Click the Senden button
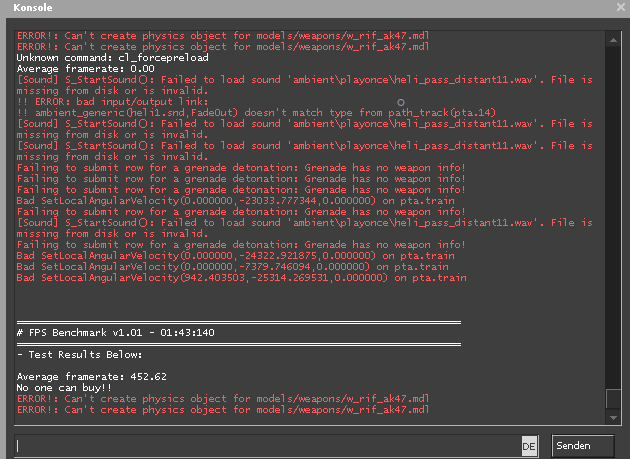630x459 pixels. pos(583,446)
